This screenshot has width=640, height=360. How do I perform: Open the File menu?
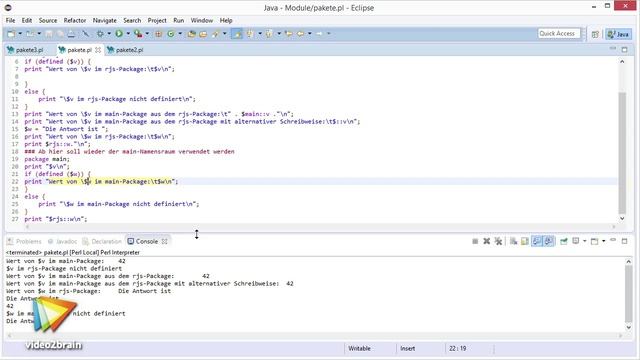click(x=11, y=20)
